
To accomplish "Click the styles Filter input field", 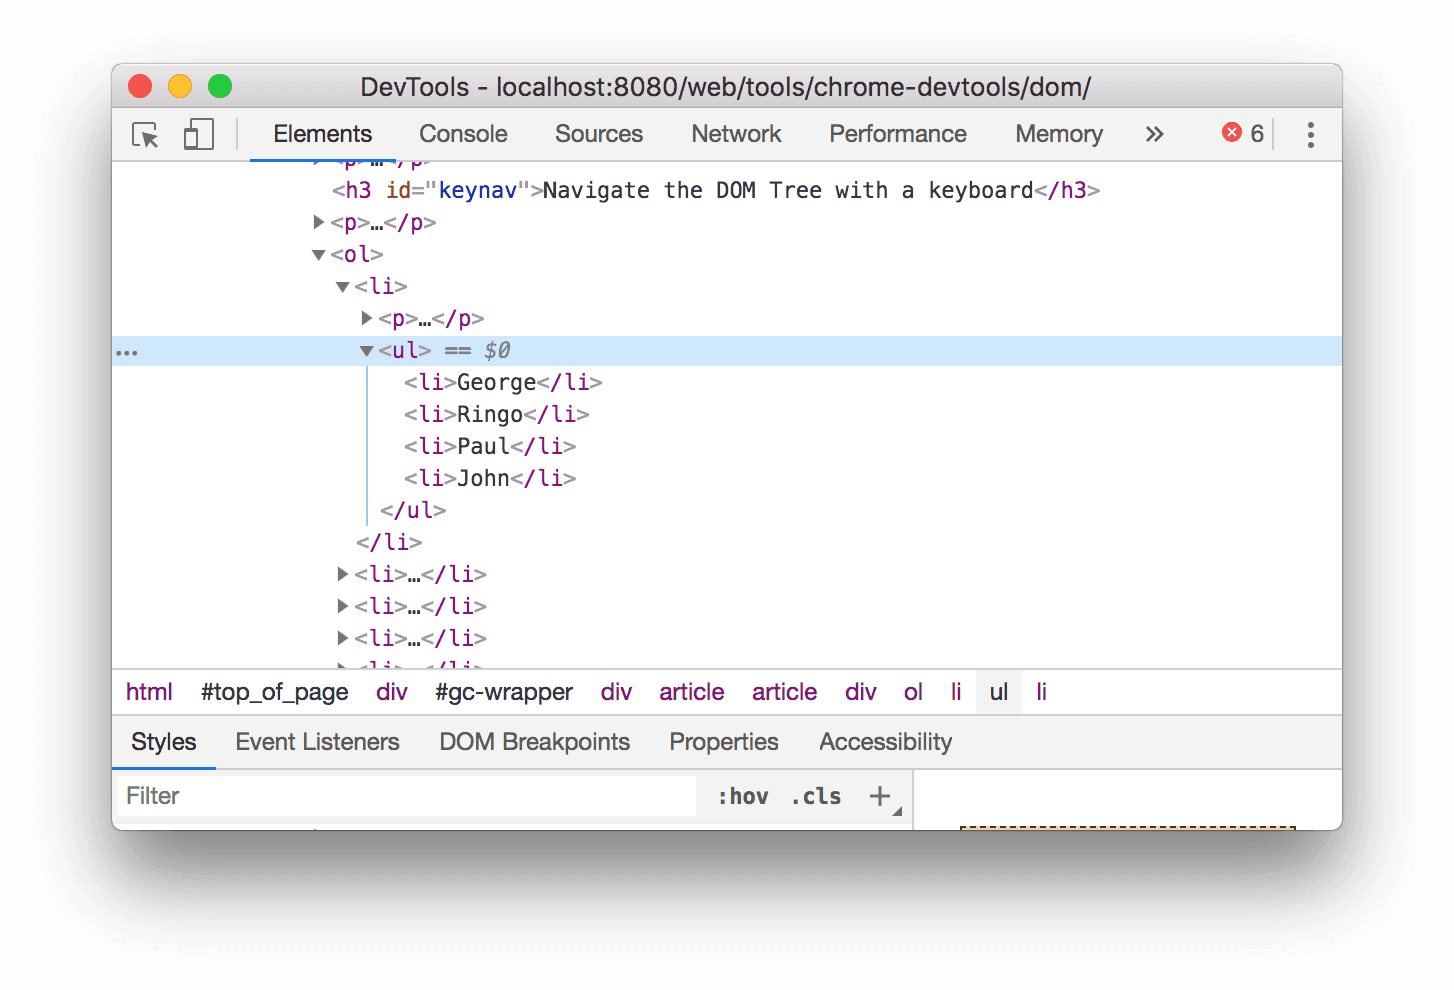I will click(x=400, y=795).
